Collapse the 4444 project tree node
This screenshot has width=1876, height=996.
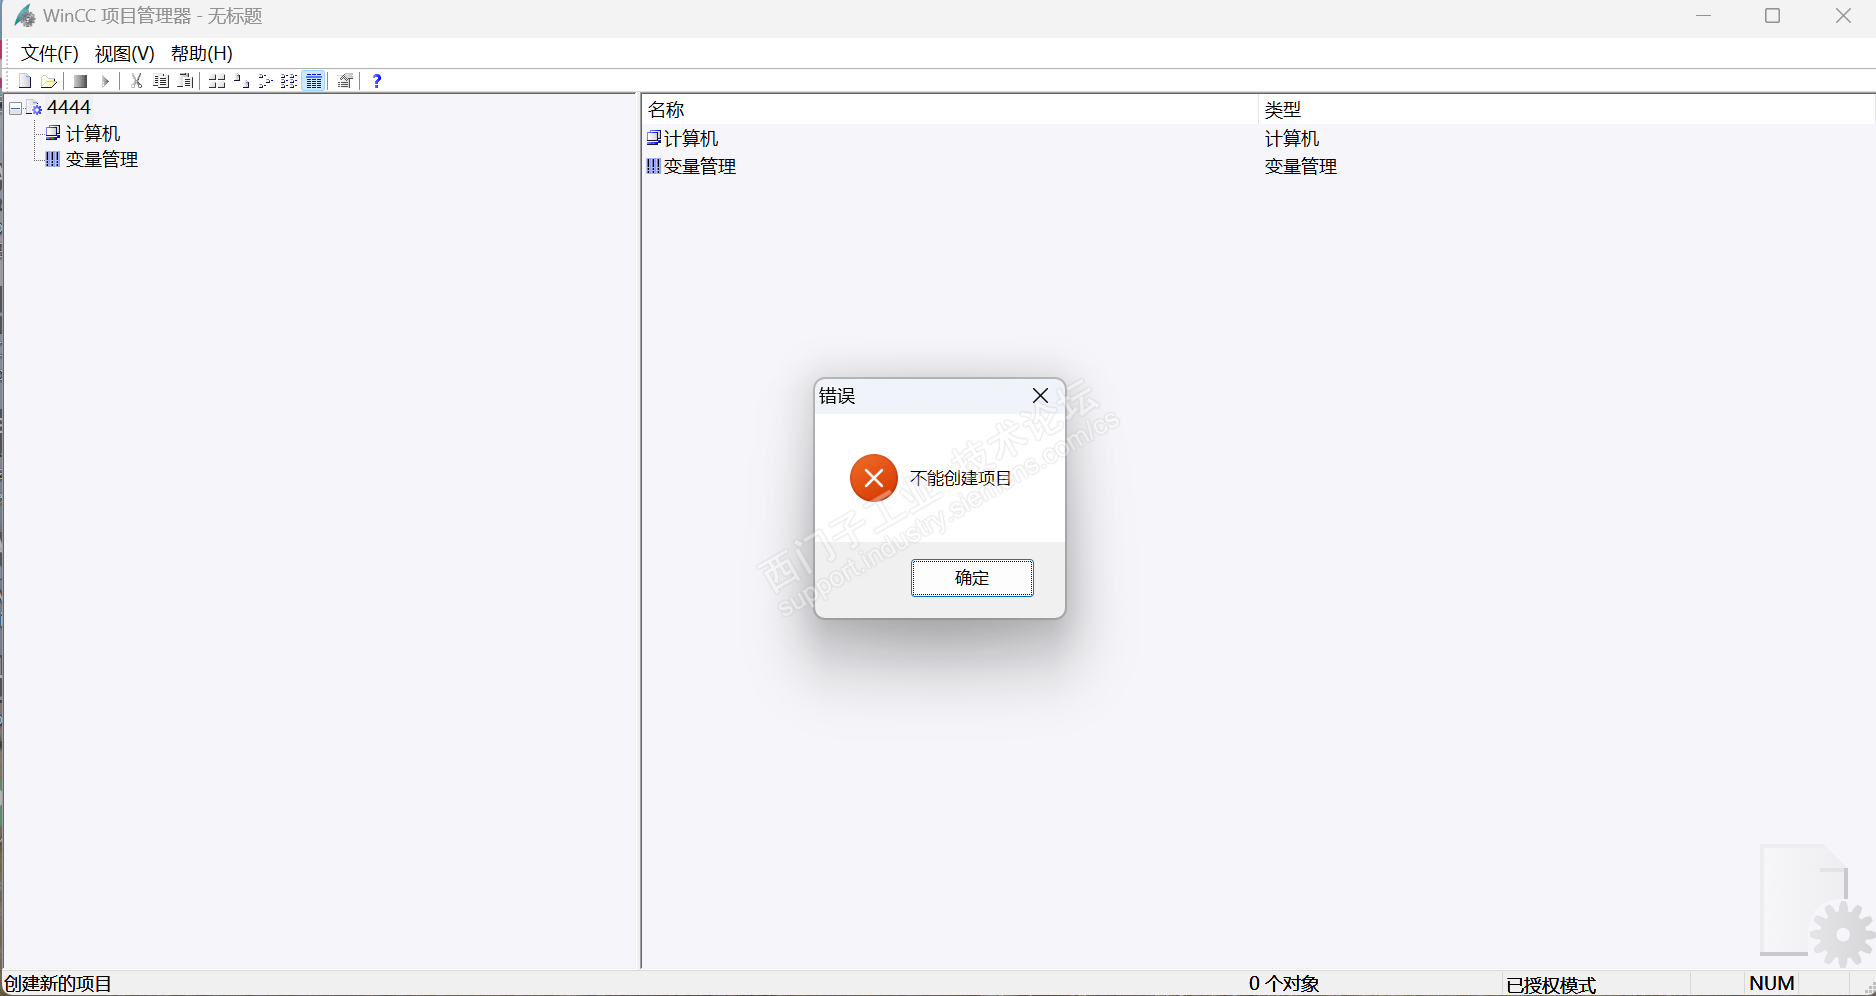(15, 108)
